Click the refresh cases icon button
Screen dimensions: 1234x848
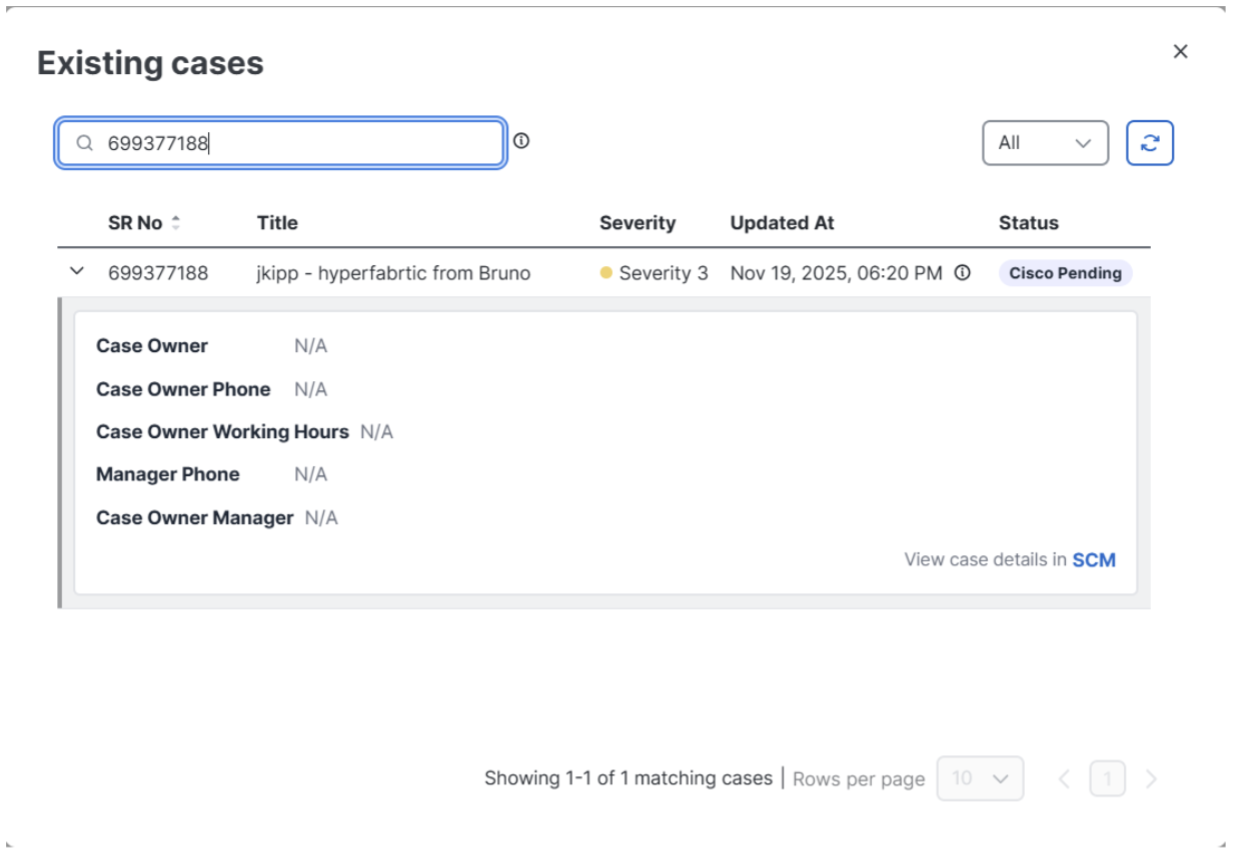tap(1149, 143)
